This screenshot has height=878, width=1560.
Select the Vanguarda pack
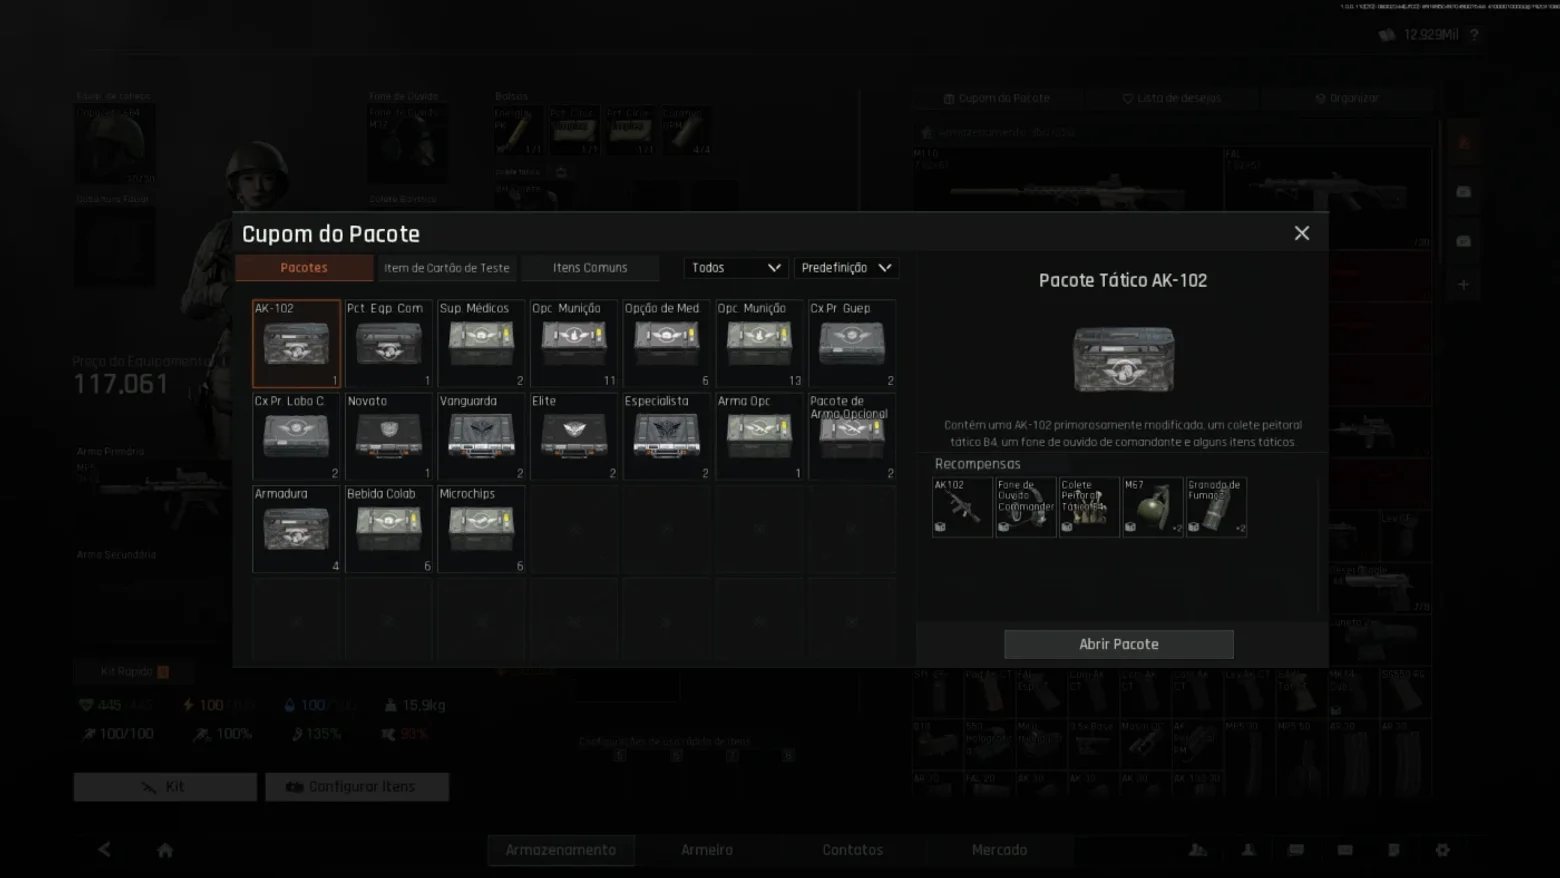click(481, 436)
